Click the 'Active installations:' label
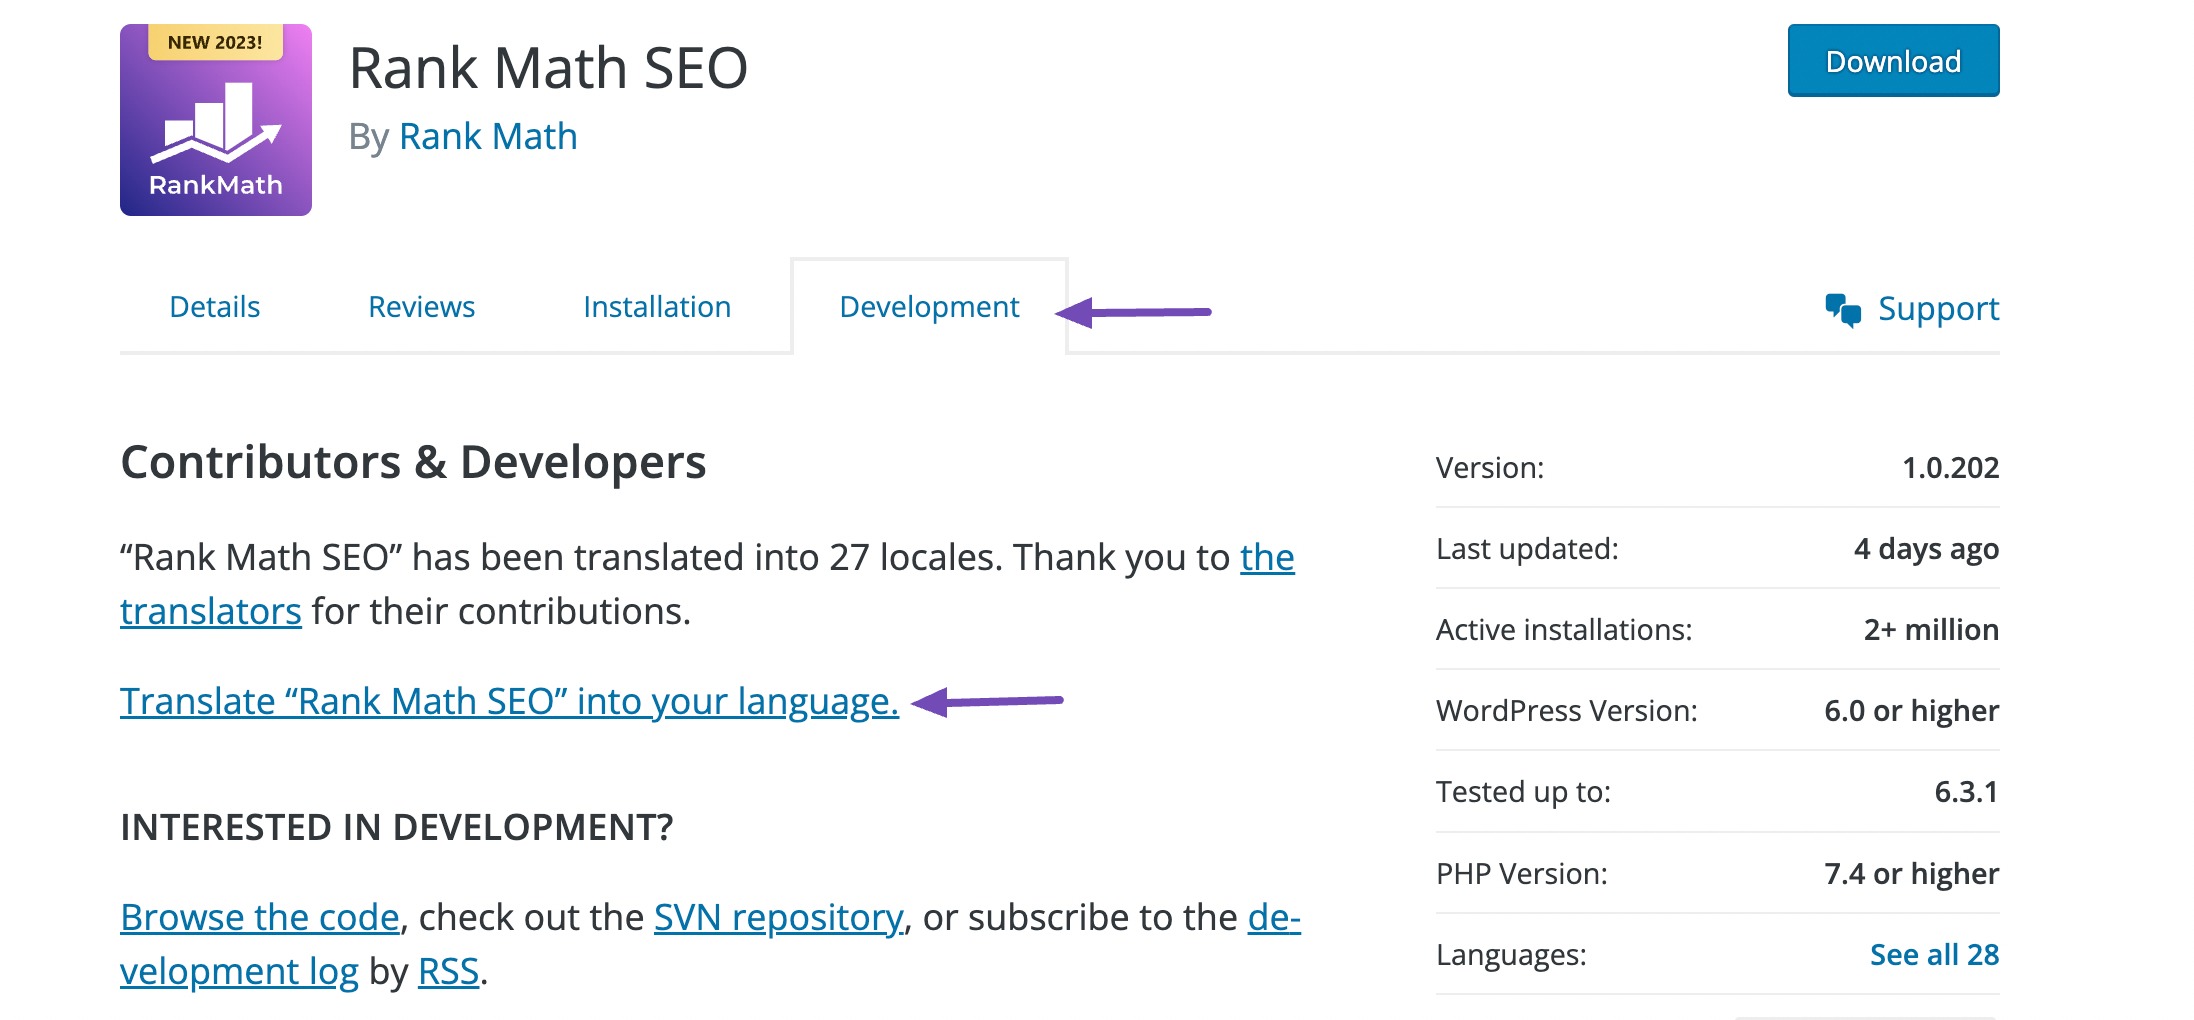Viewport: 2194px width, 1020px height. [x=1564, y=630]
